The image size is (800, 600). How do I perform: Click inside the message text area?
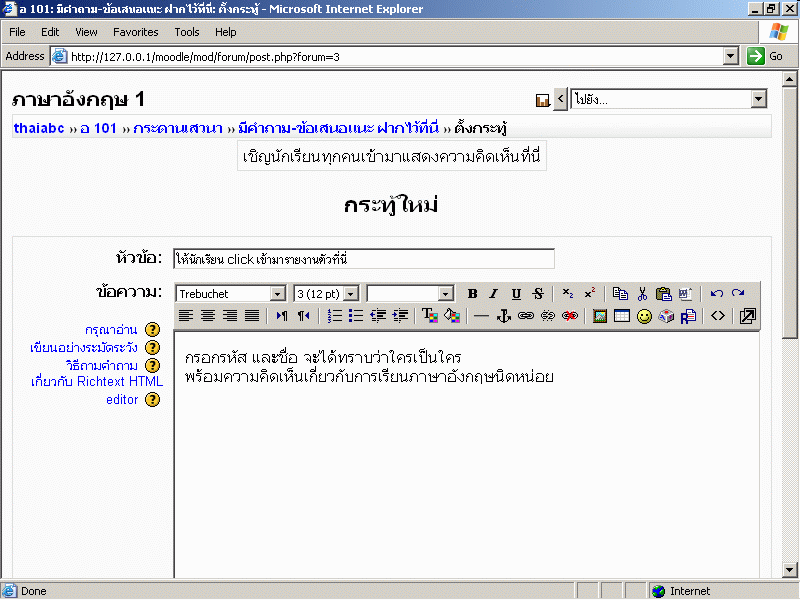(467, 455)
